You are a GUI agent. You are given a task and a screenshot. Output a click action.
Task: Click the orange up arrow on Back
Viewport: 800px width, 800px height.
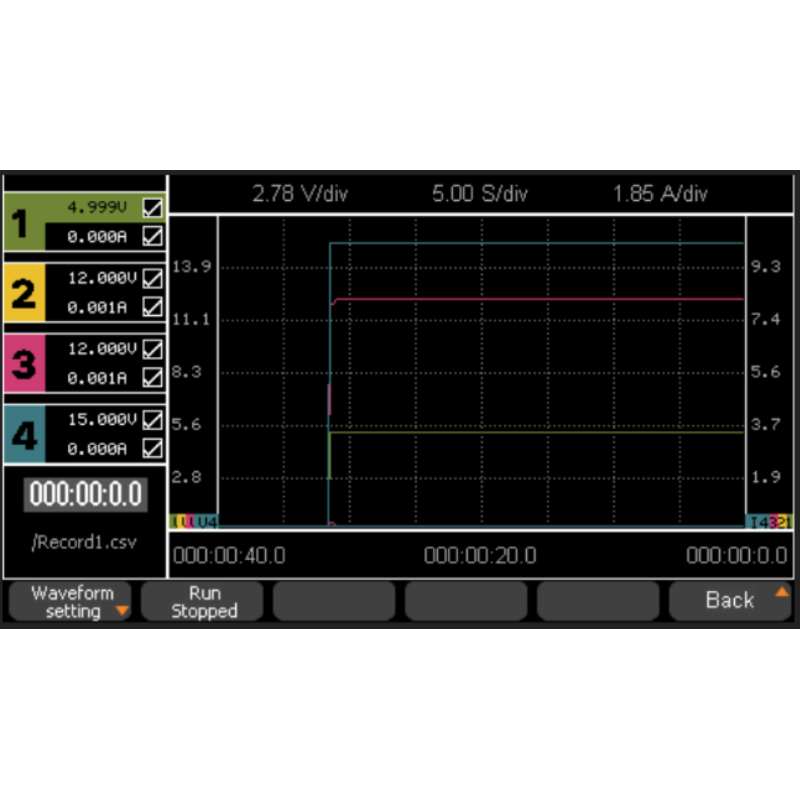(781, 591)
